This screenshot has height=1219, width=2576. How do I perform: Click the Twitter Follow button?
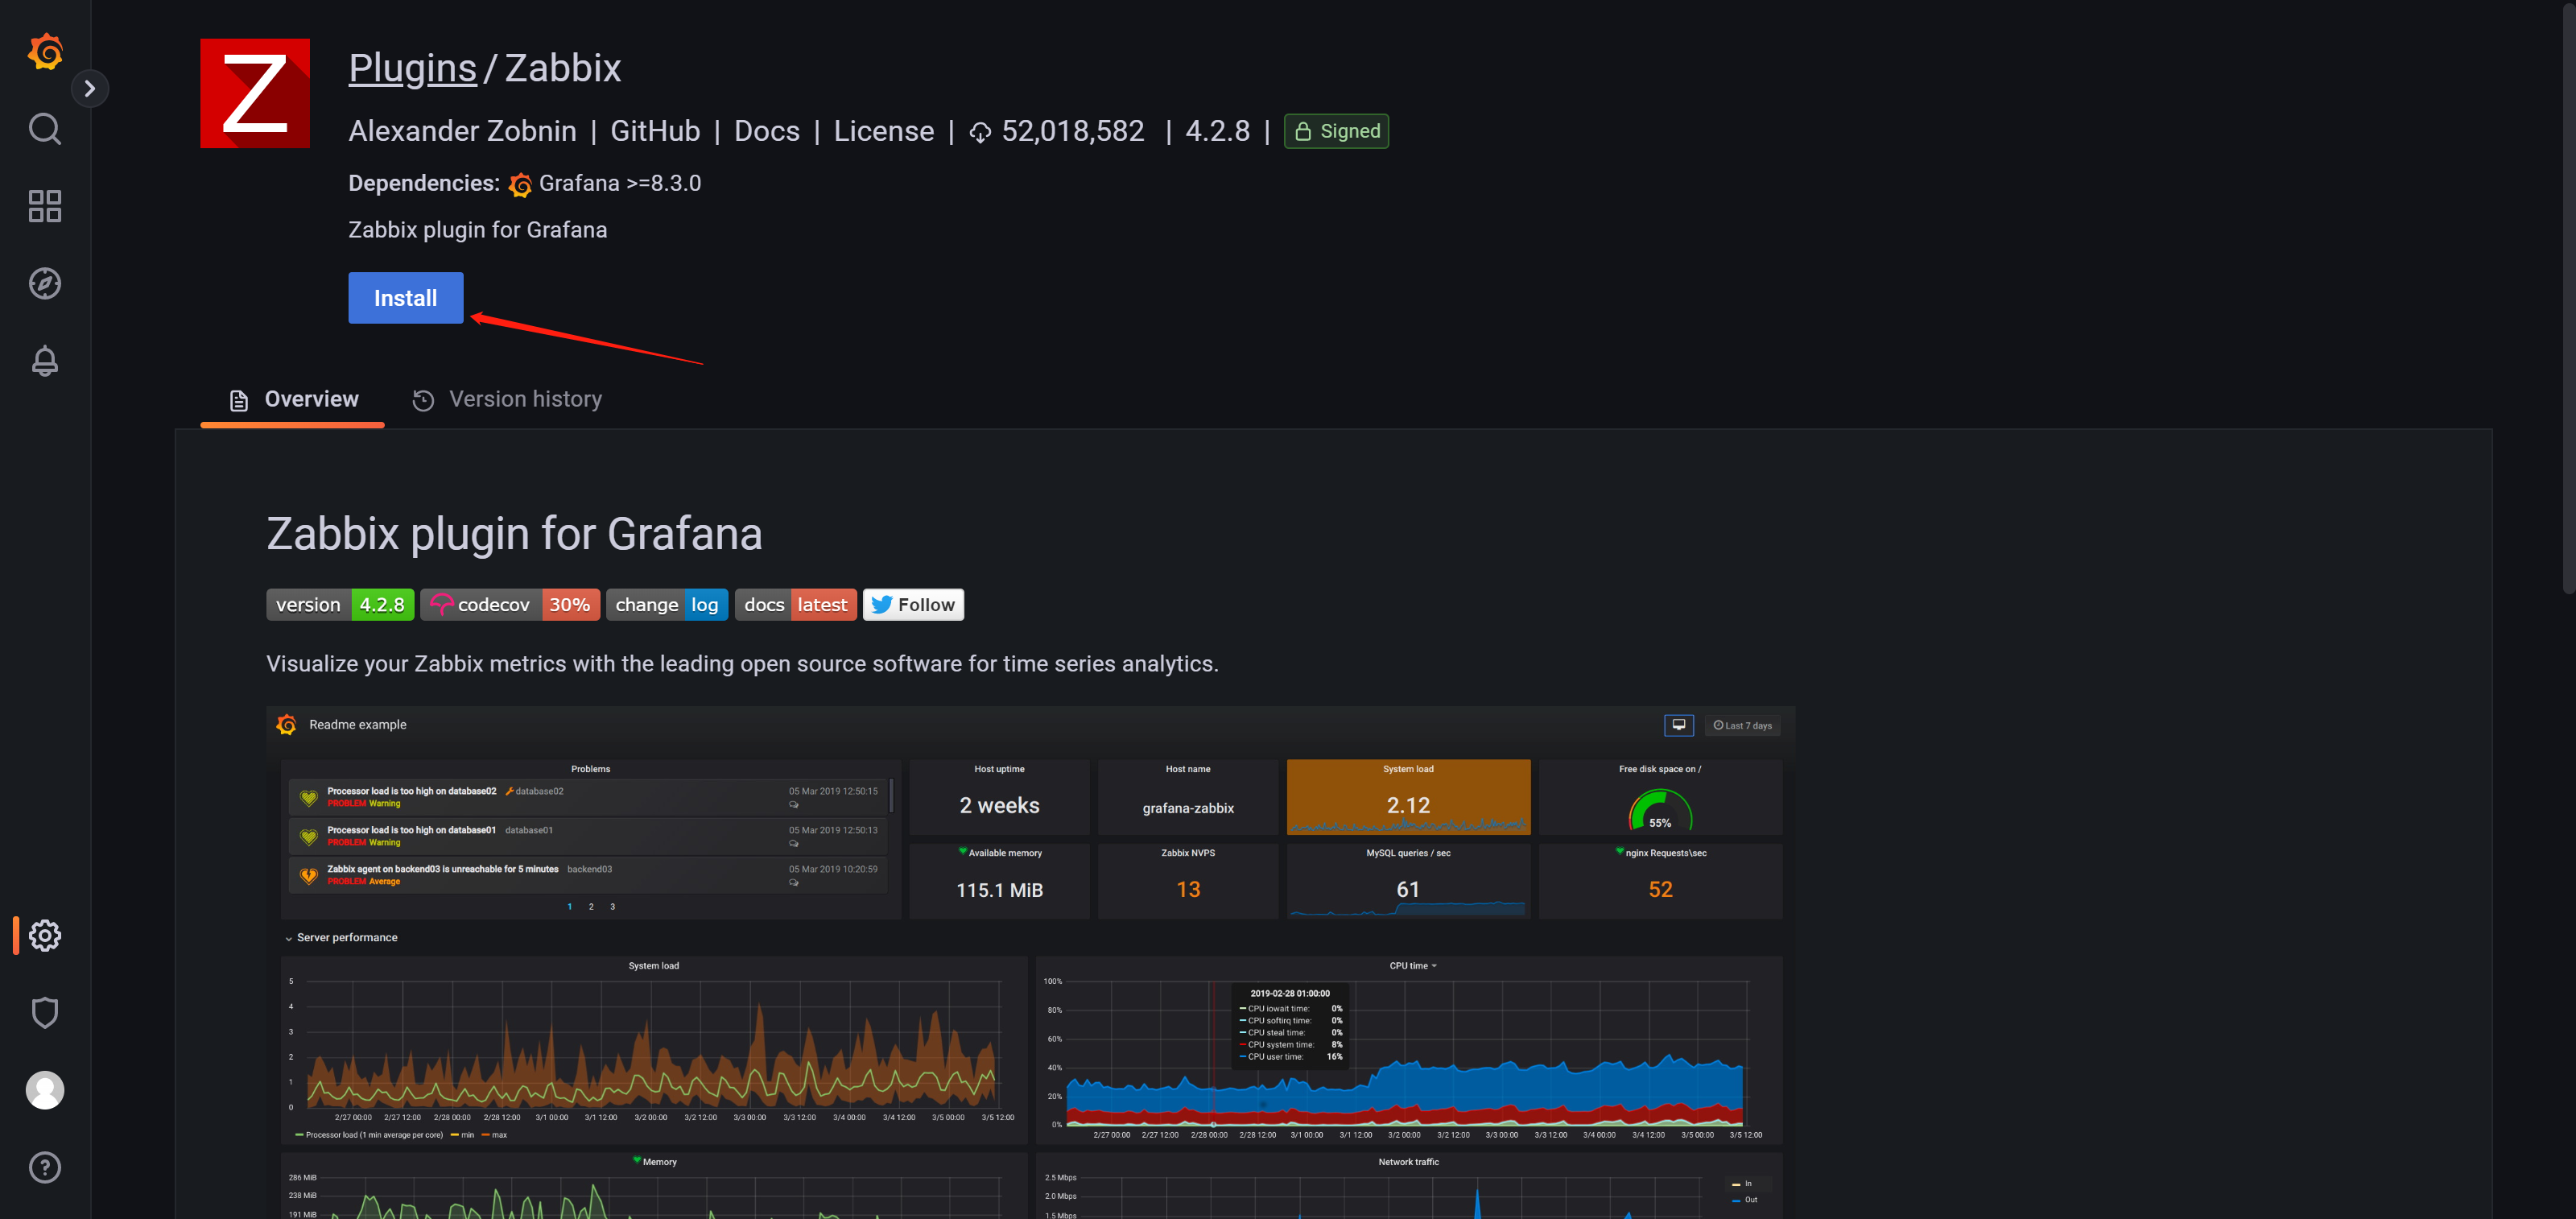pos(913,605)
